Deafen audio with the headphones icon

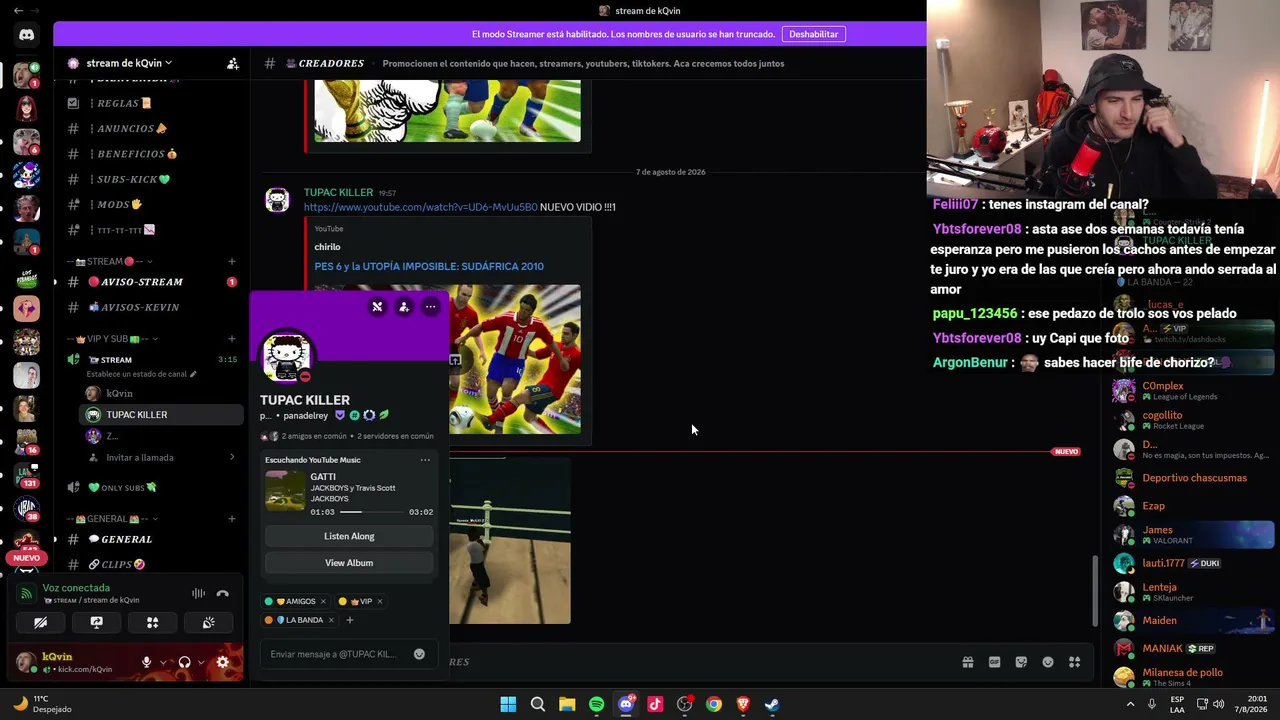tap(184, 662)
